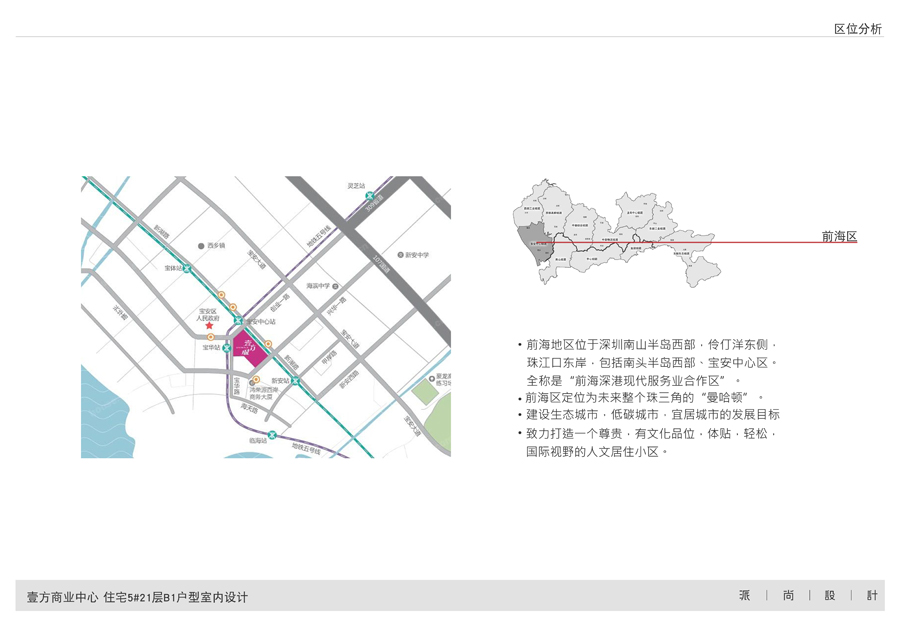Click the 宝体站 metro station icon
This screenshot has width=900, height=636.
tap(187, 268)
